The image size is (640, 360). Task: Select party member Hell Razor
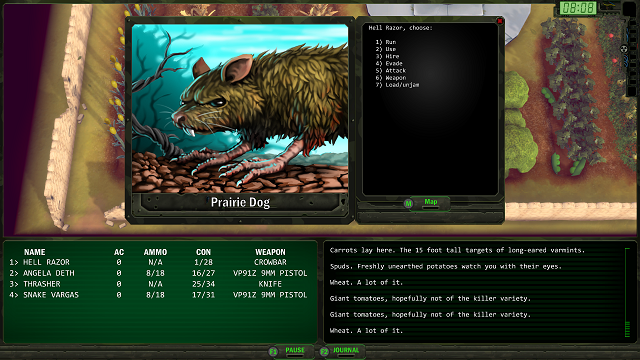click(158, 262)
